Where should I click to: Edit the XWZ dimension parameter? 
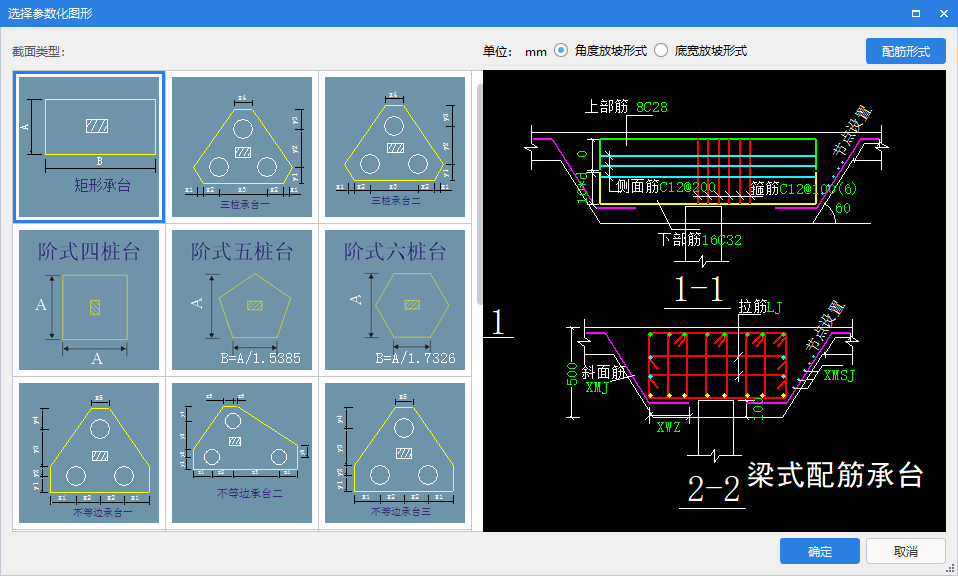pyautogui.click(x=668, y=428)
